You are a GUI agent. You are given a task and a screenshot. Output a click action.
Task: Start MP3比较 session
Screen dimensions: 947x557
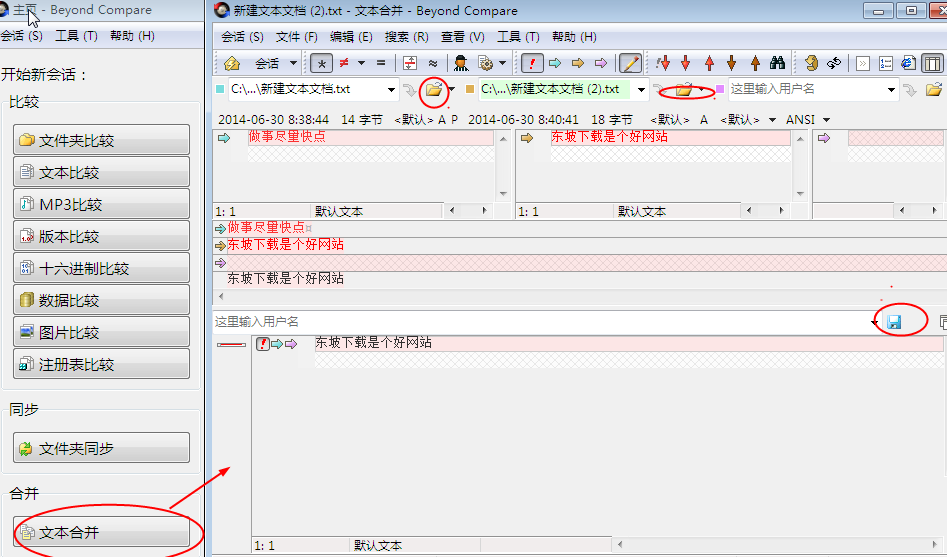click(x=101, y=204)
